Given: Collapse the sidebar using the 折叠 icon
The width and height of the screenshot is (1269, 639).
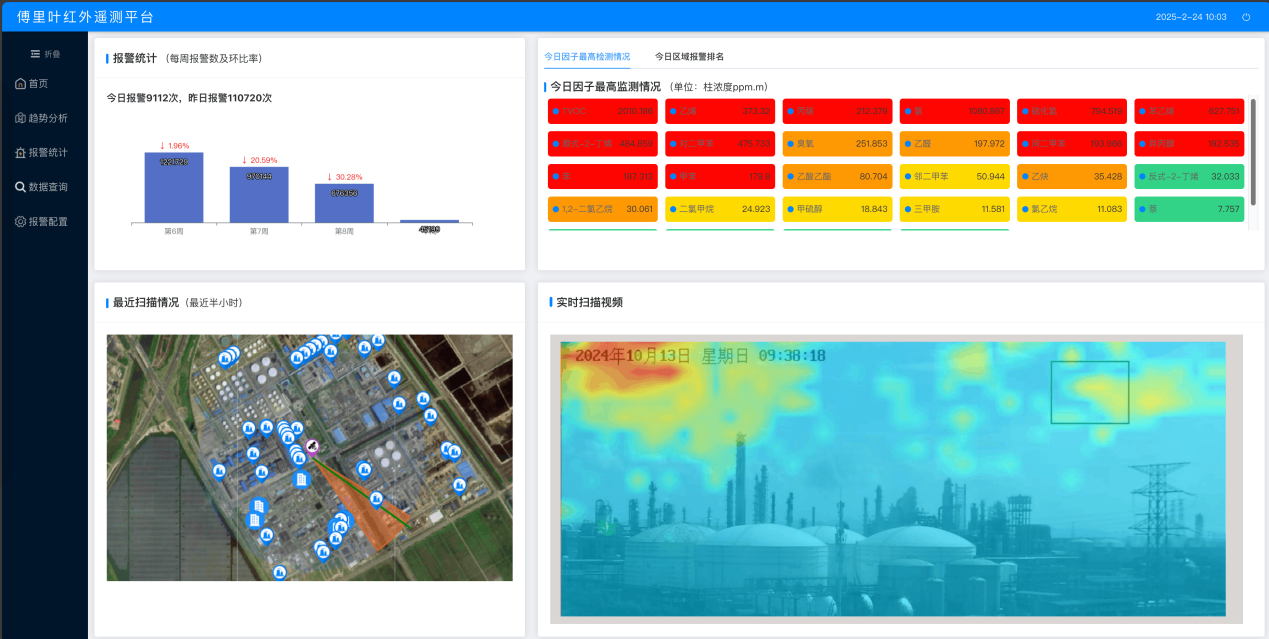Looking at the screenshot, I should 45,54.
